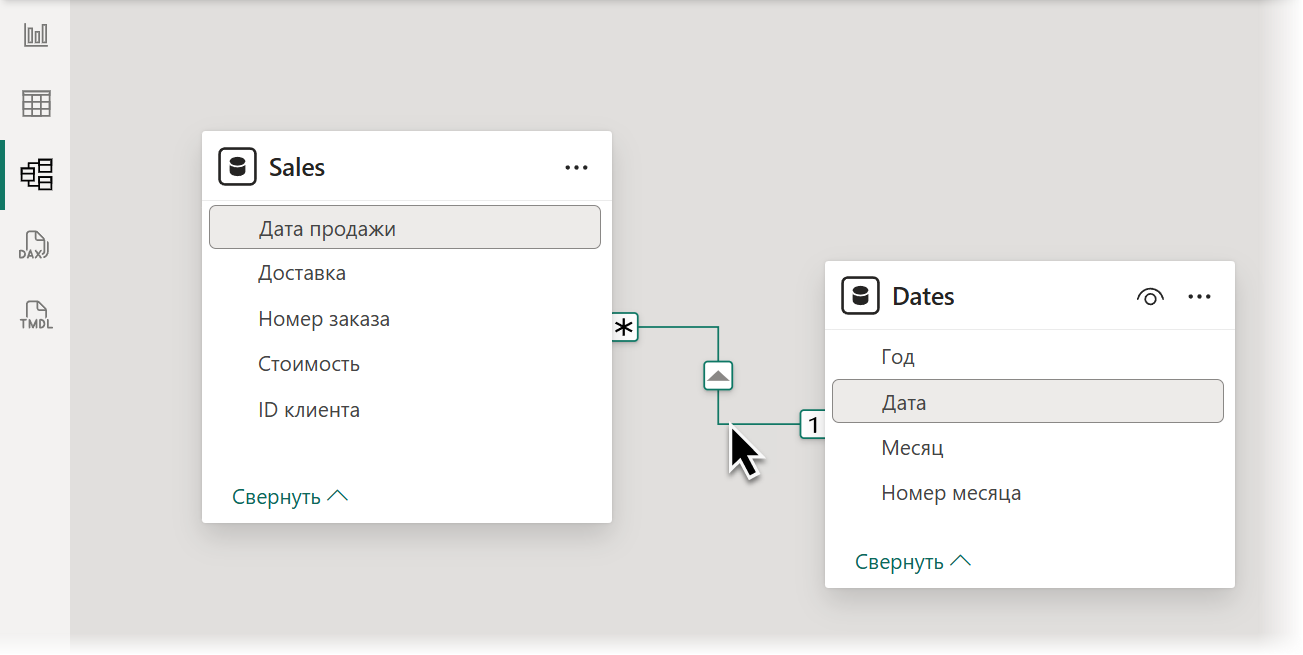Select the Год field in Dates
Screen dimensions: 1303x655
point(898,357)
